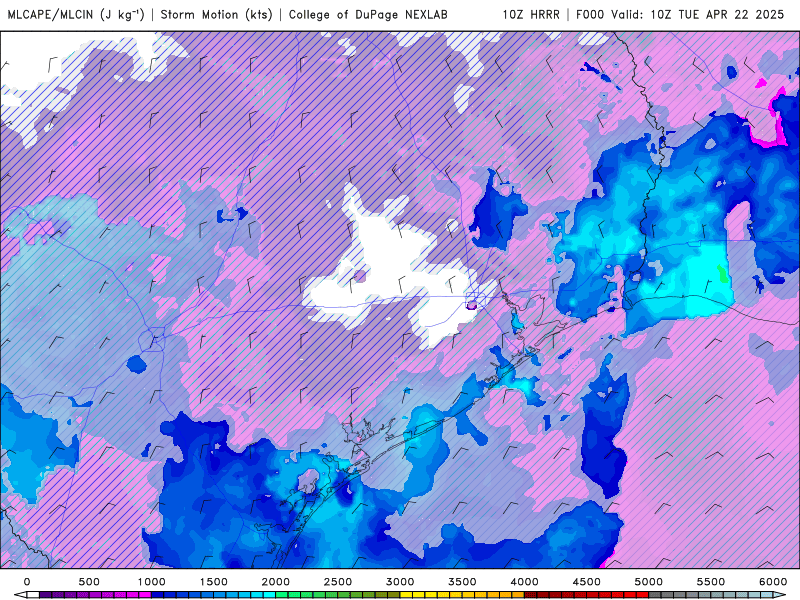Click the '3000' color scale label
The image size is (800, 600).
coord(400,582)
